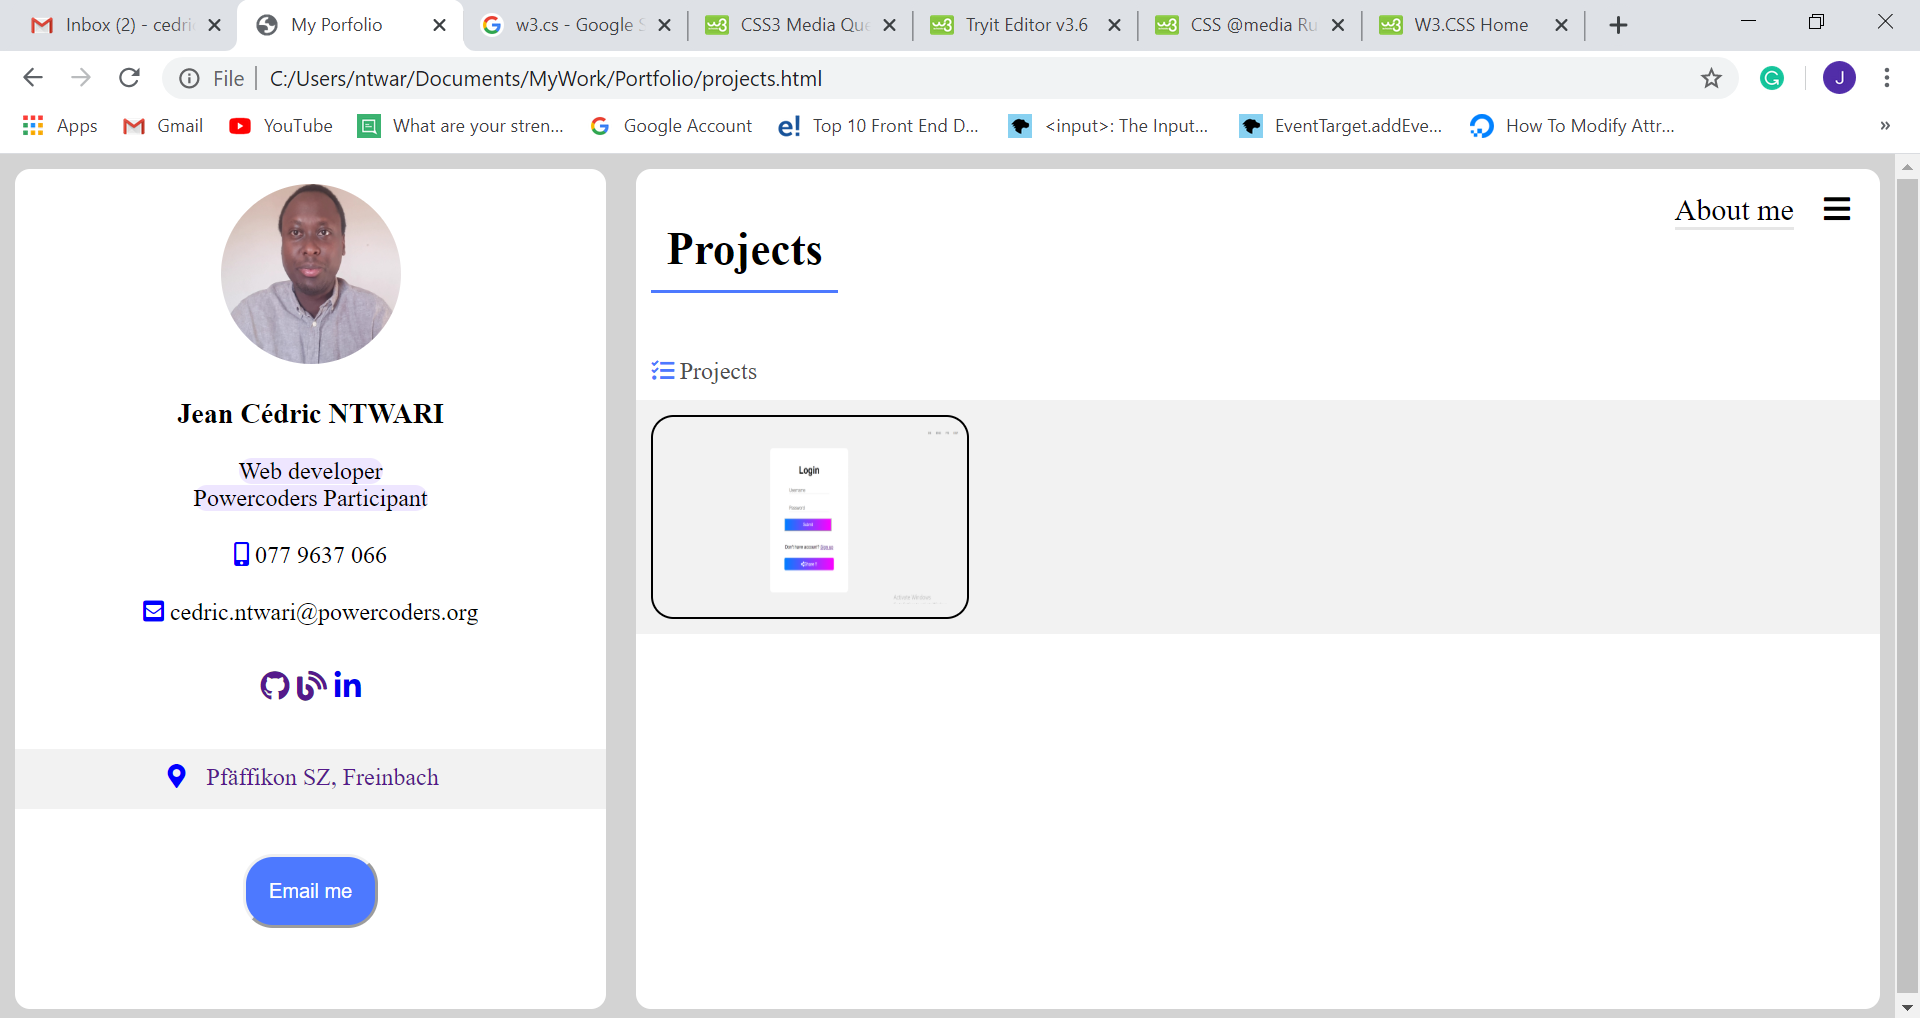Click the Email me button

310,891
